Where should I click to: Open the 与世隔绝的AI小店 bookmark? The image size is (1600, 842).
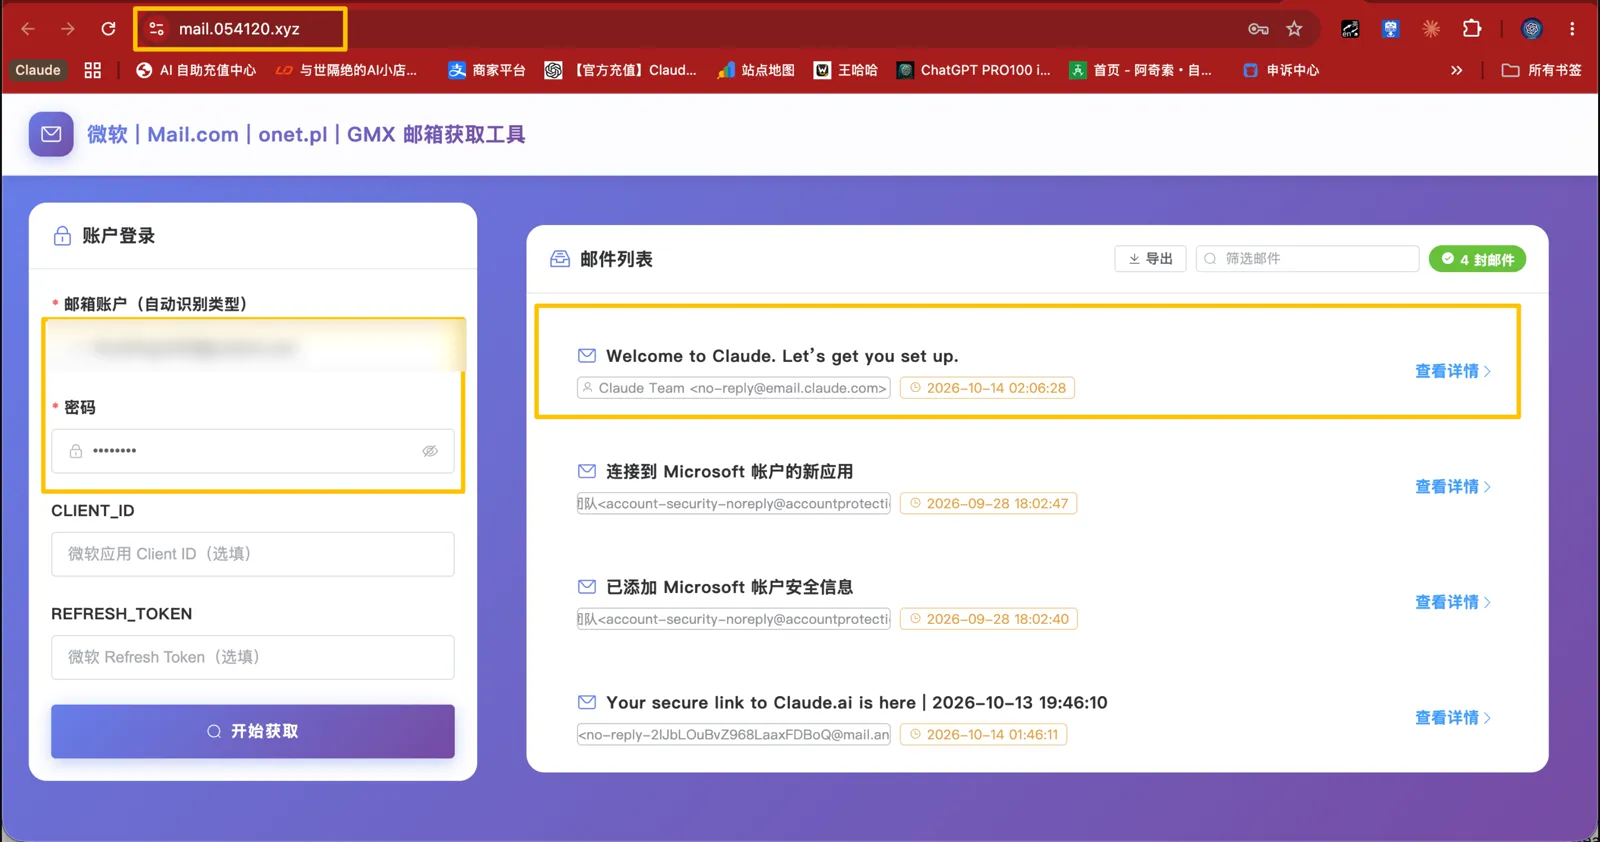pyautogui.click(x=346, y=70)
